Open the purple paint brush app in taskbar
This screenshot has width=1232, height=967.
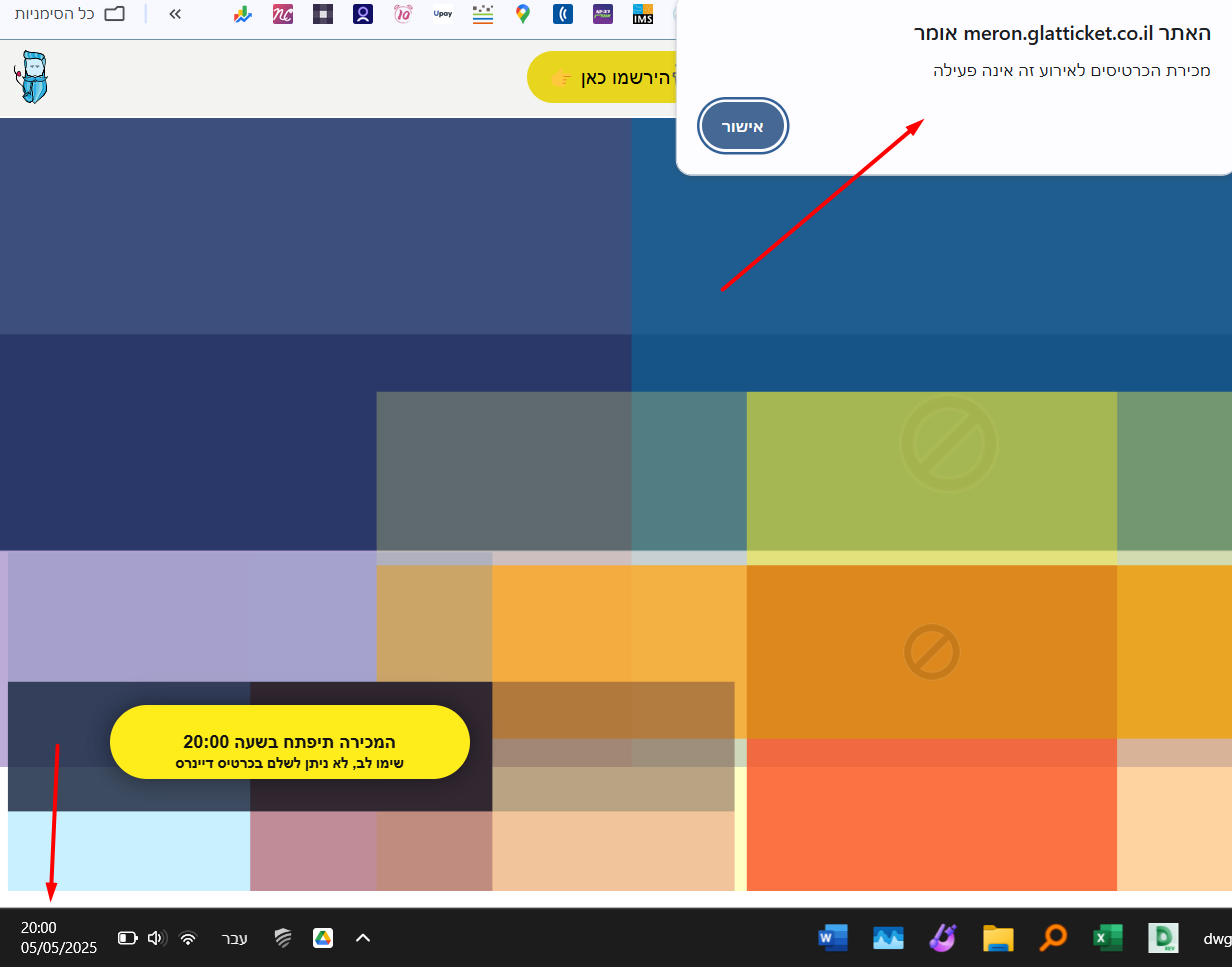(943, 938)
